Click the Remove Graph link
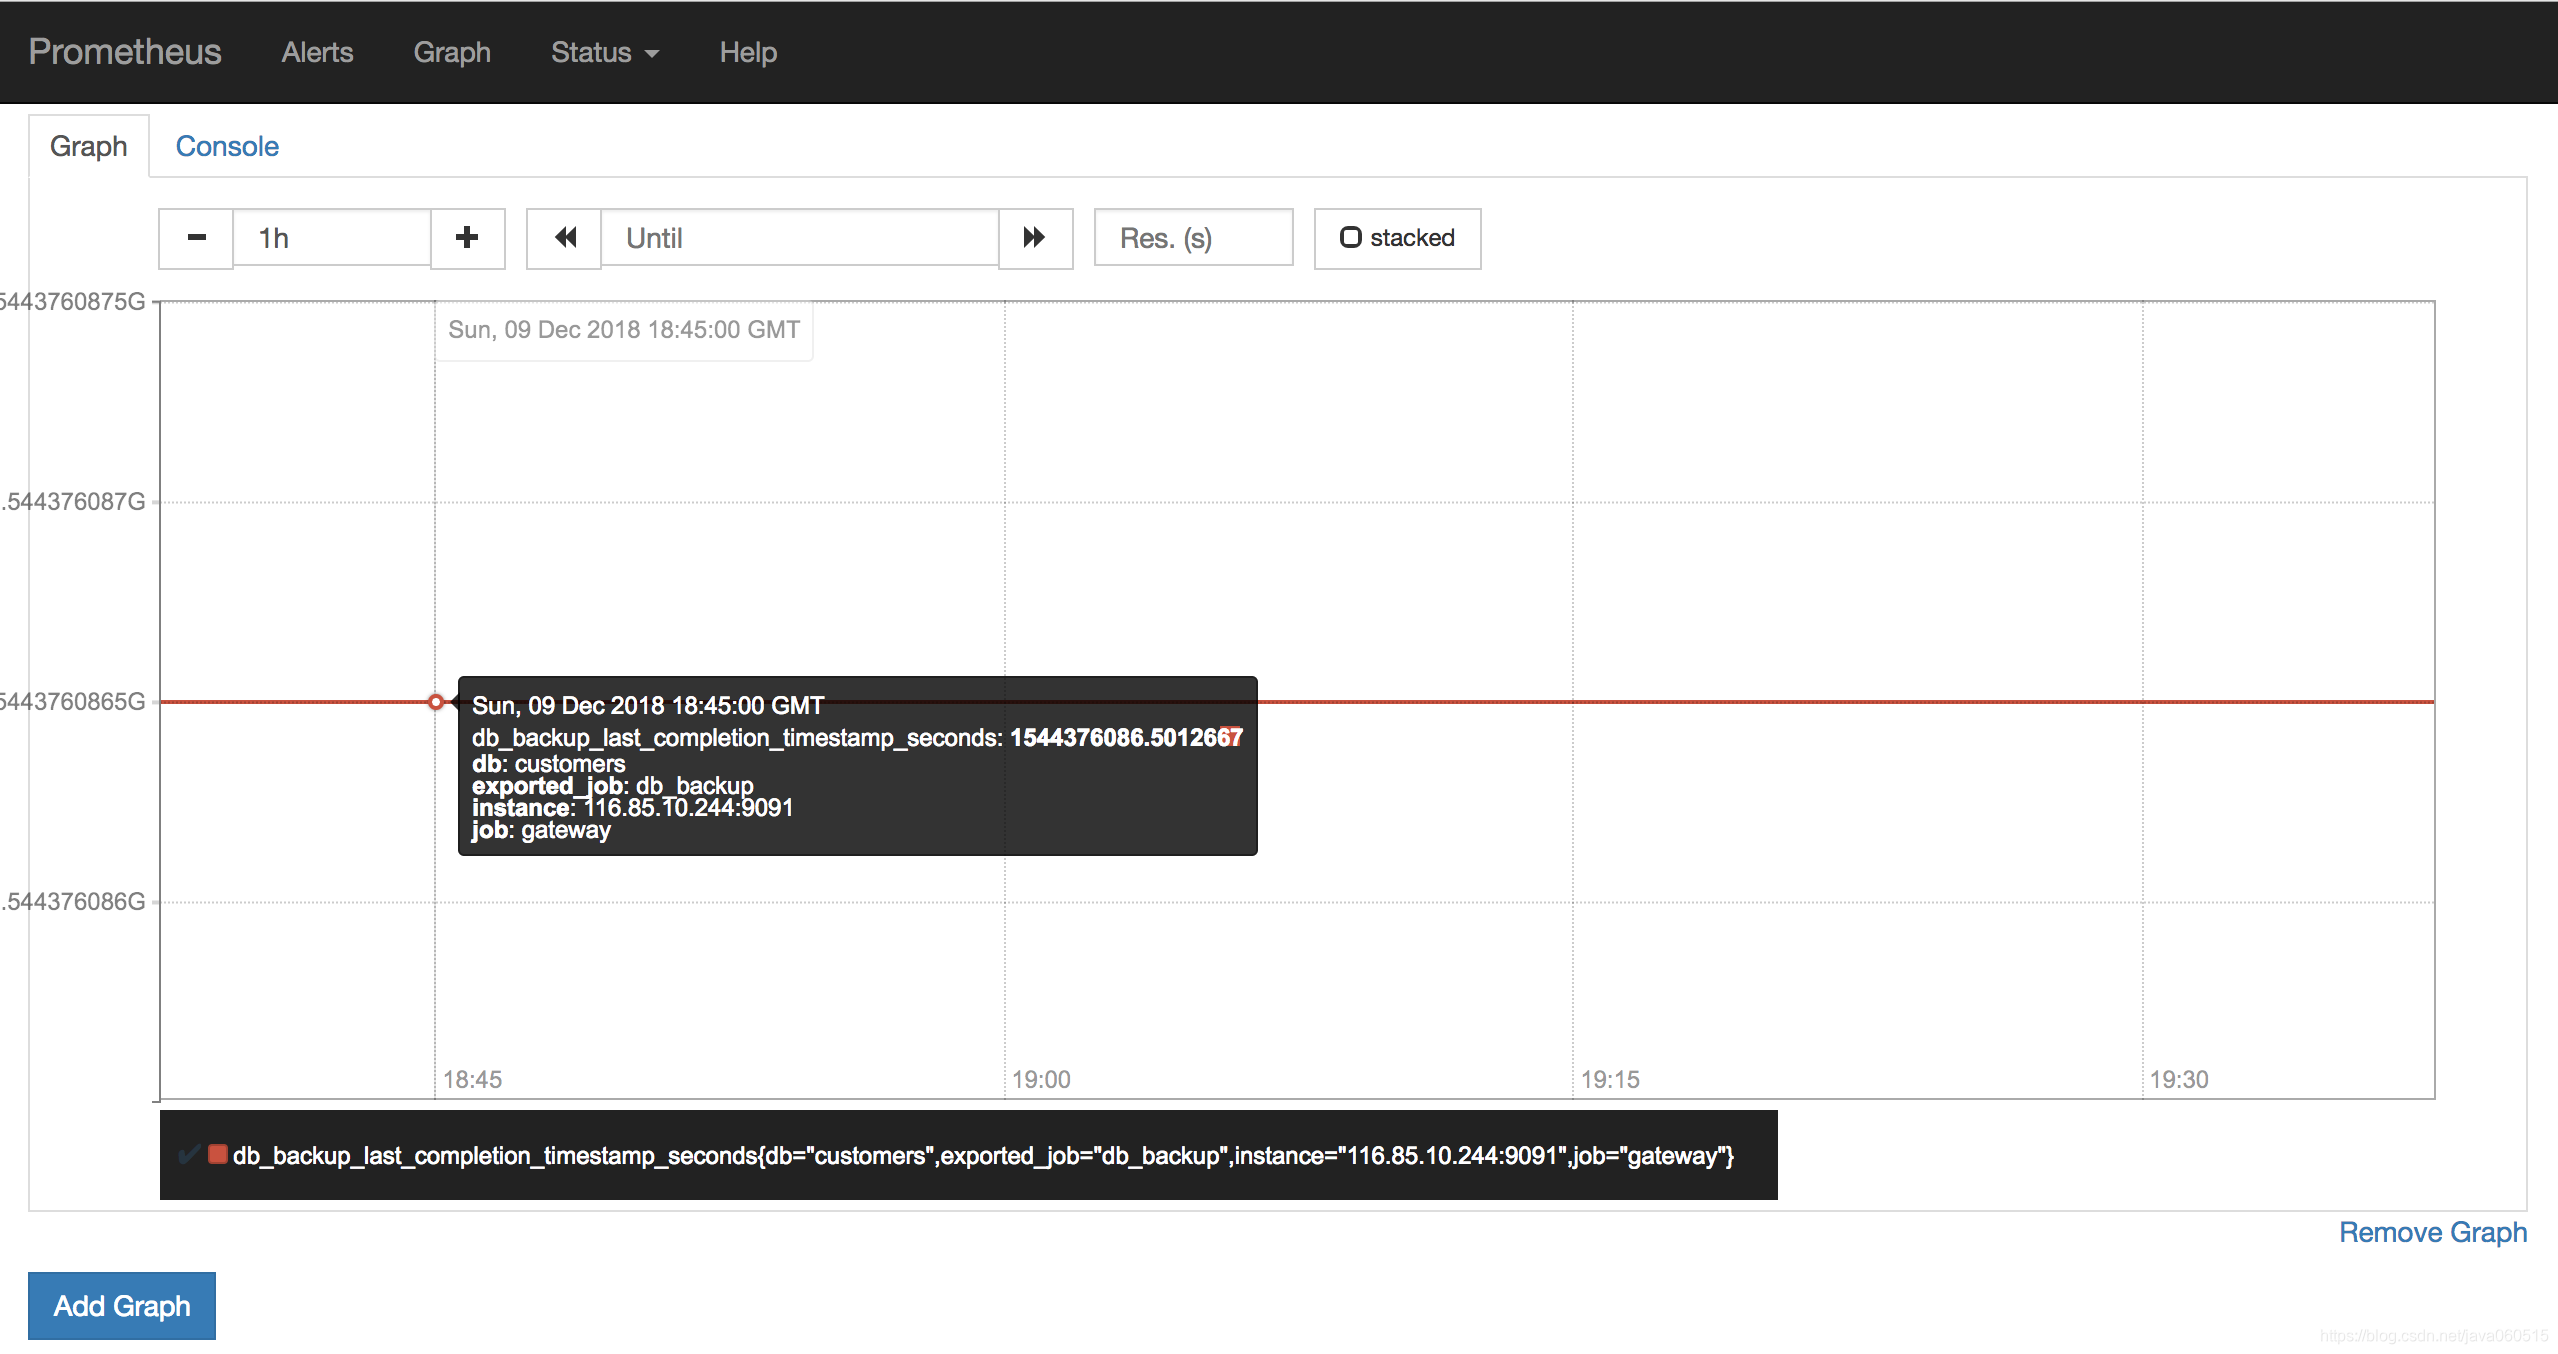2558x1354 pixels. tap(2429, 1229)
